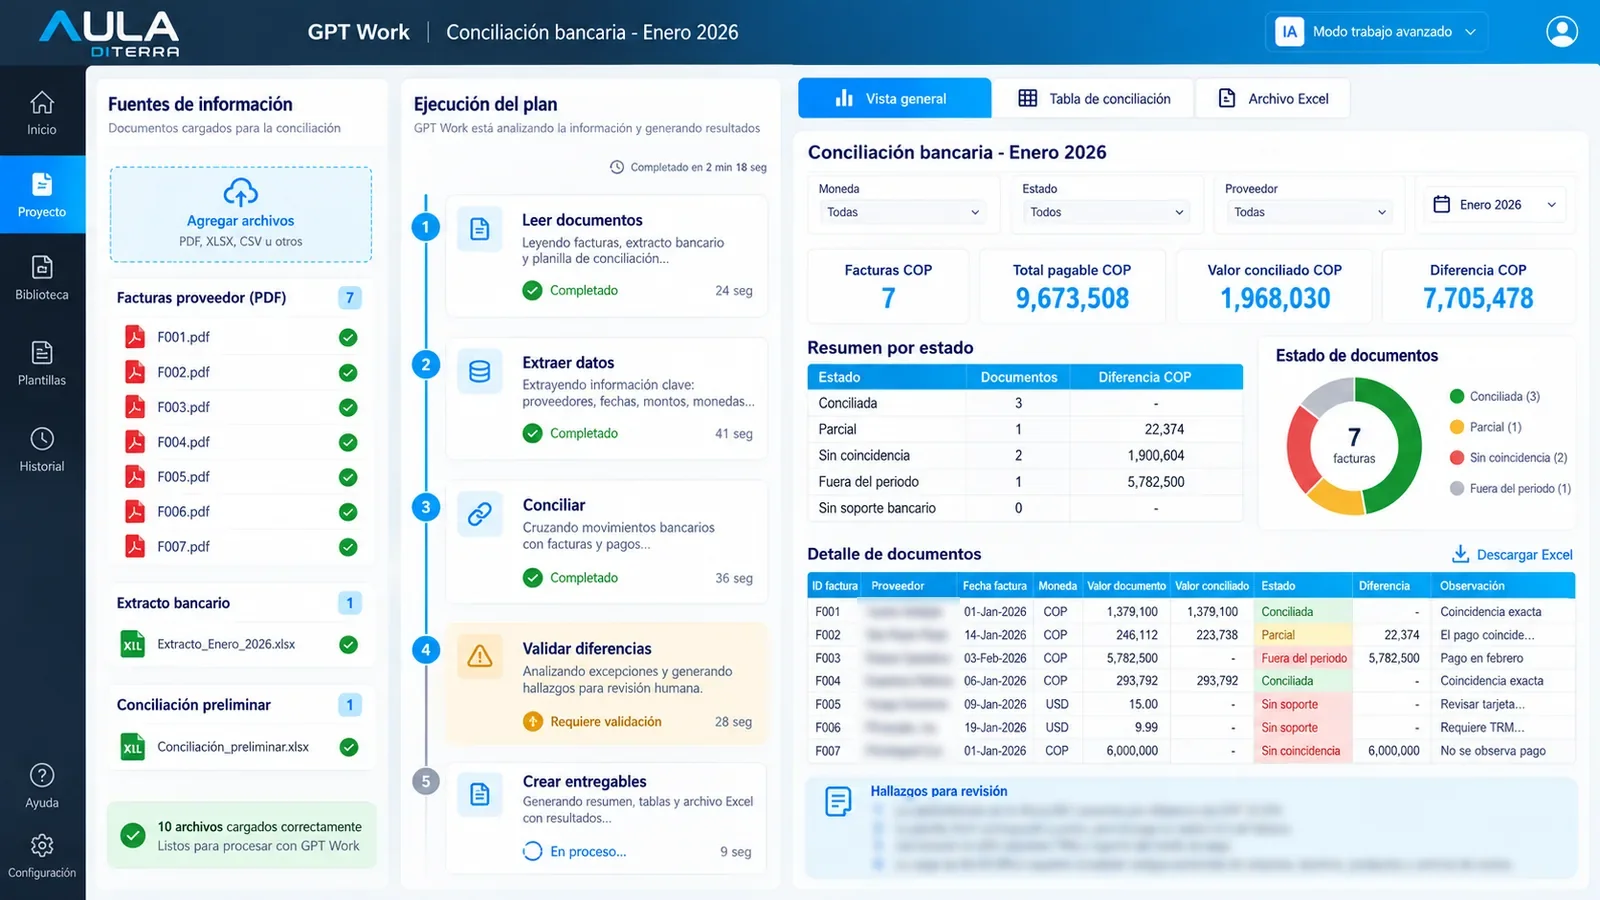1600x900 pixels.
Task: Click the check beside Conciliación_preliminar.xlsx
Action: click(348, 747)
